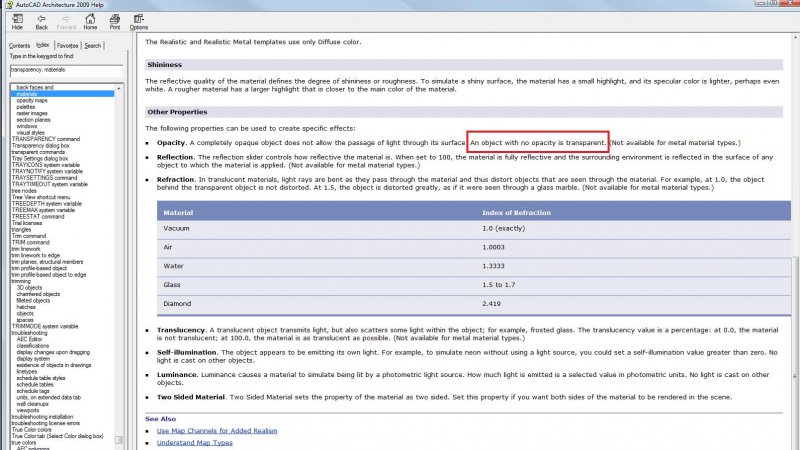Screen dimensions: 800x450
Task: Click the Forward toolbar arrow
Action: [x=66, y=21]
